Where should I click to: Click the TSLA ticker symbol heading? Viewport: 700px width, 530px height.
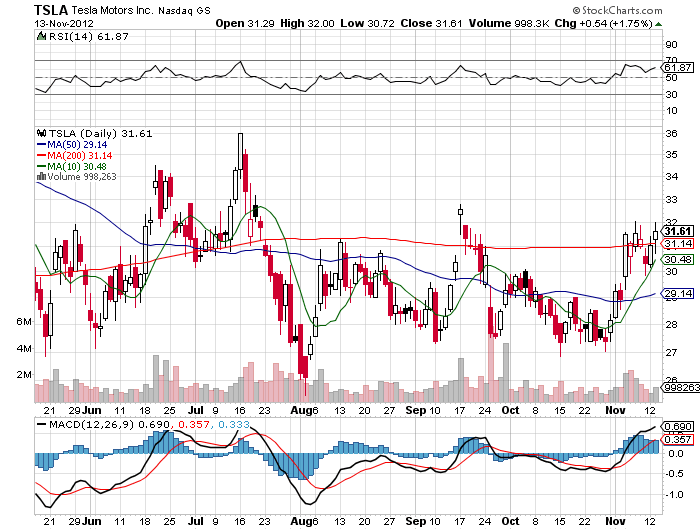click(x=51, y=10)
